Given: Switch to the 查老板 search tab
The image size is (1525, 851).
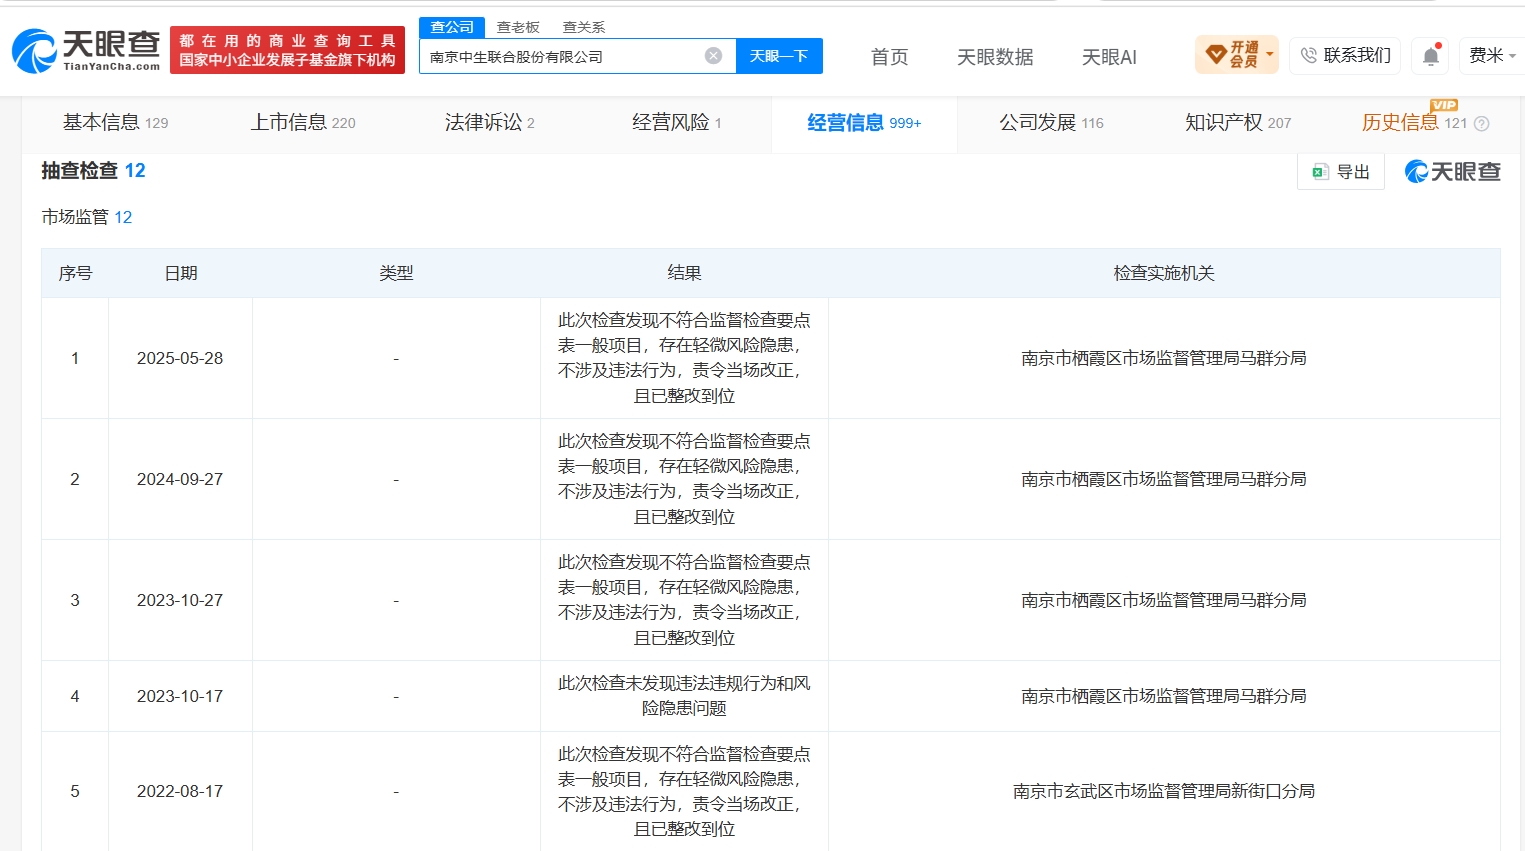Looking at the screenshot, I should (x=518, y=27).
